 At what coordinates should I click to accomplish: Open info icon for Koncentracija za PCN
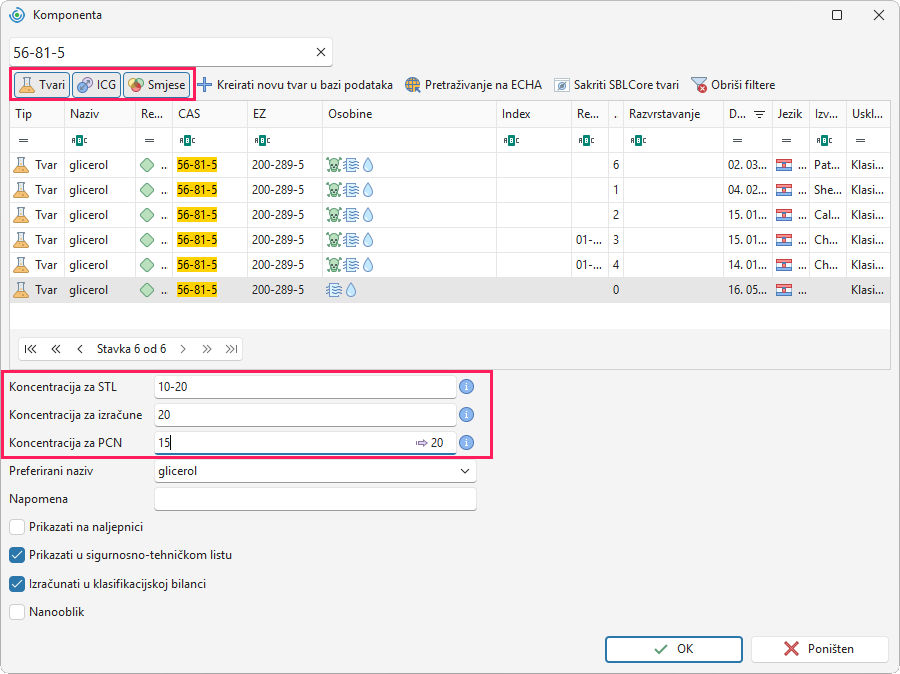click(x=467, y=443)
